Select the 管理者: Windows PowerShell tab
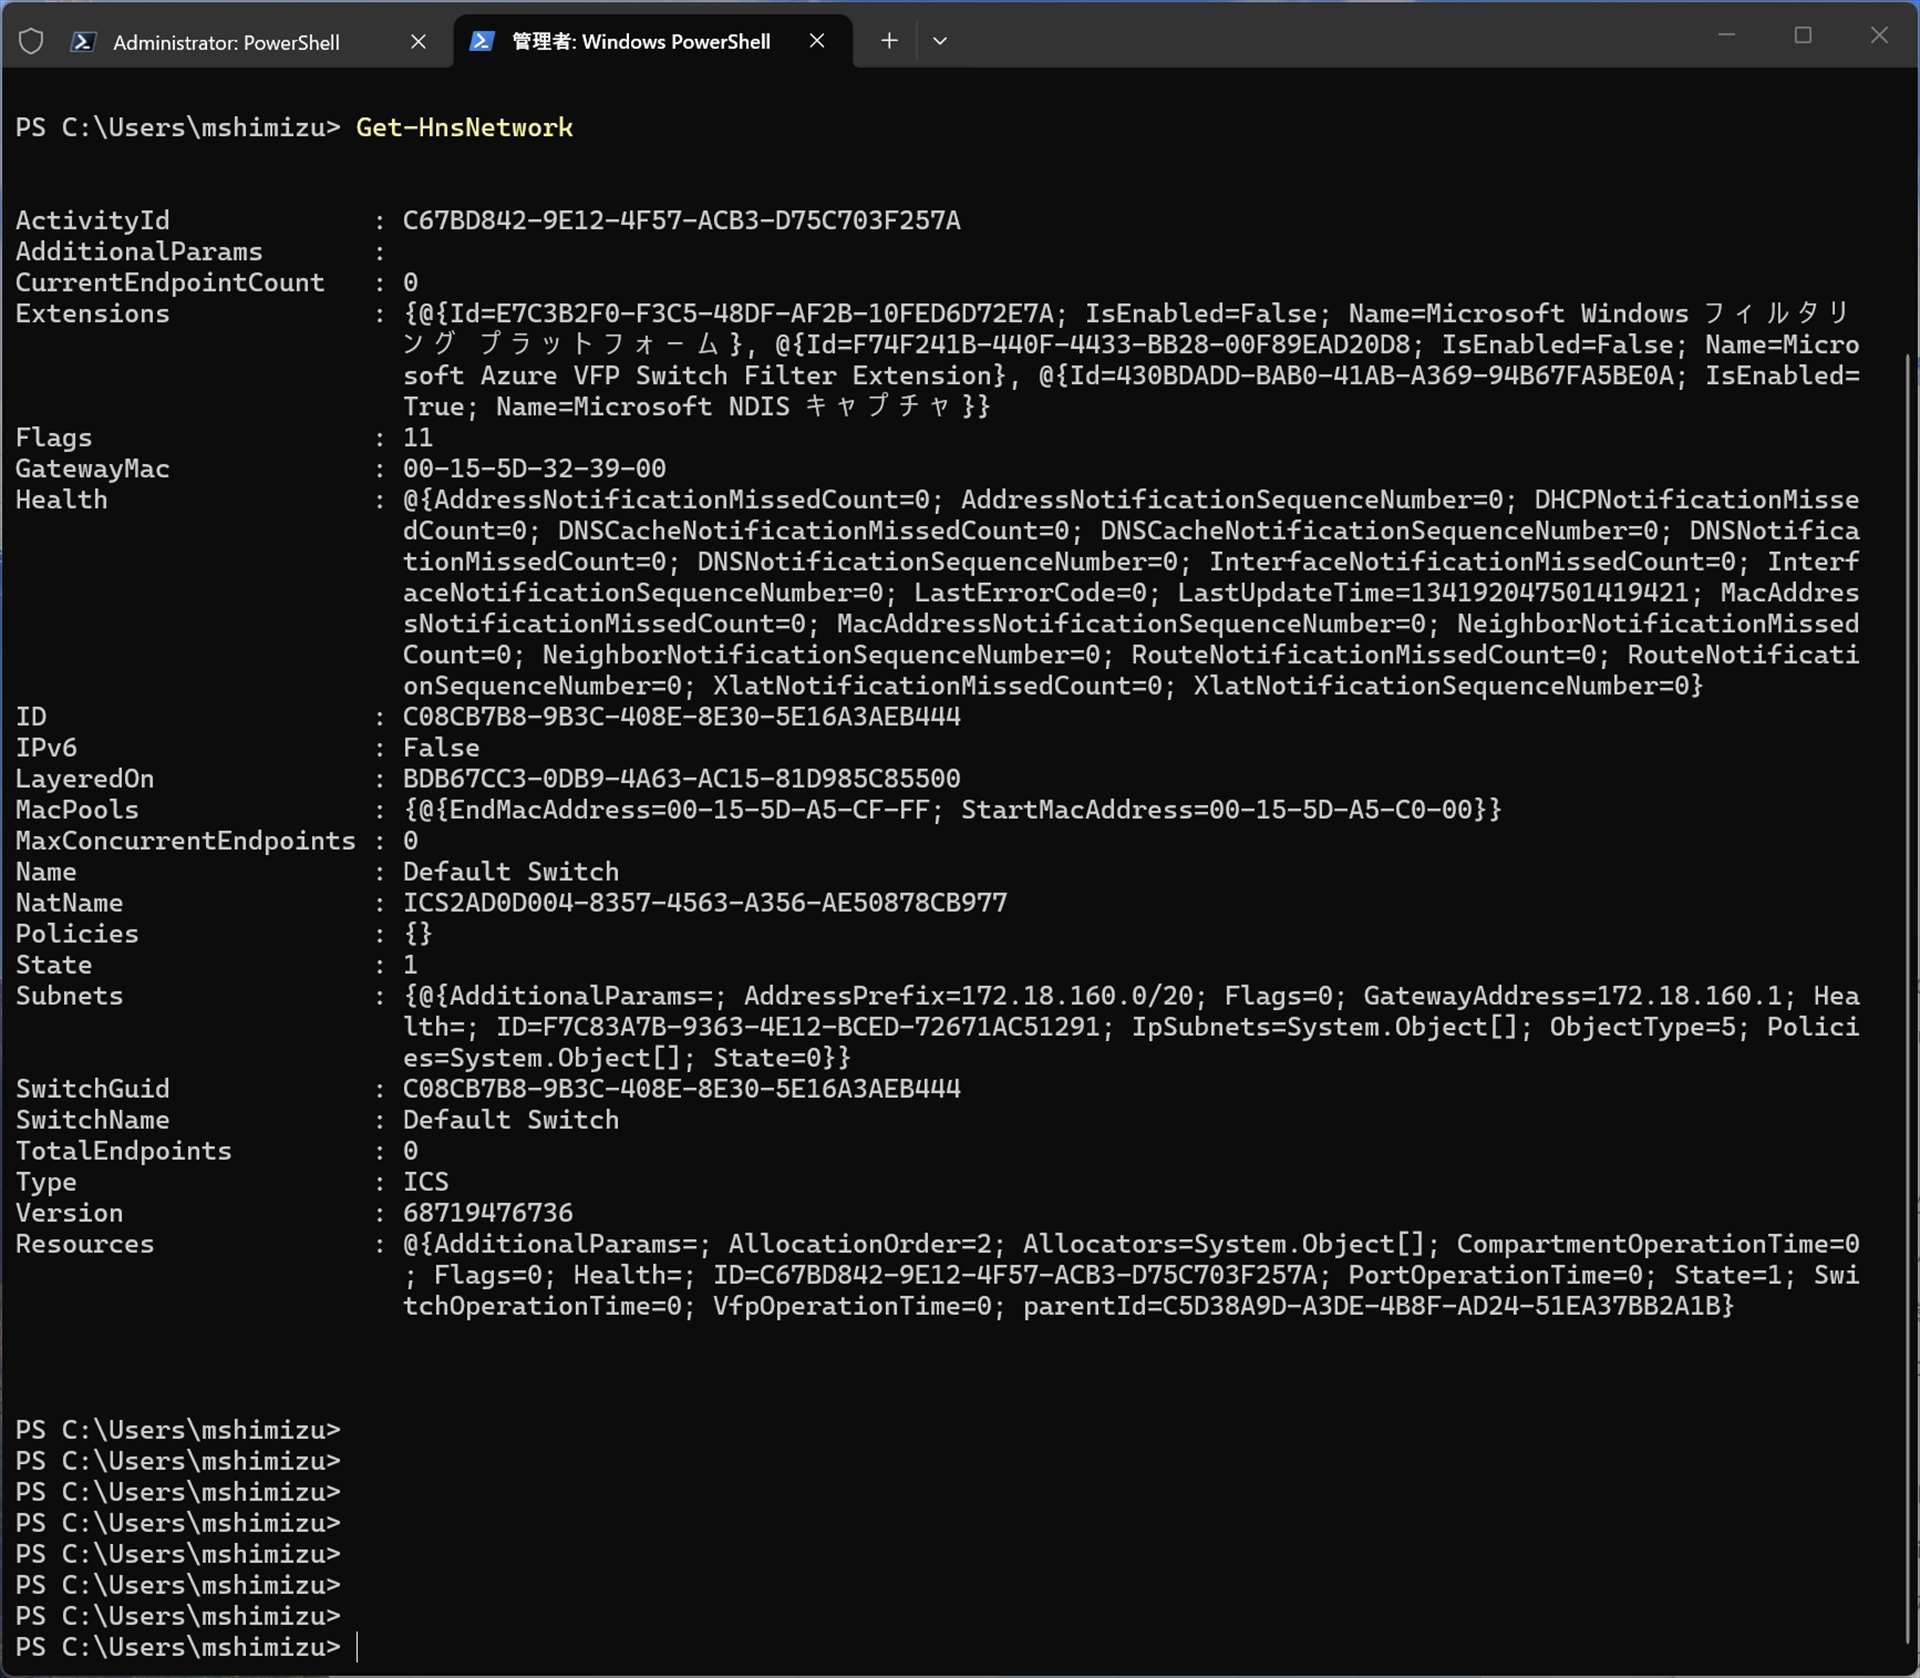This screenshot has width=1920, height=1678. tap(641, 42)
